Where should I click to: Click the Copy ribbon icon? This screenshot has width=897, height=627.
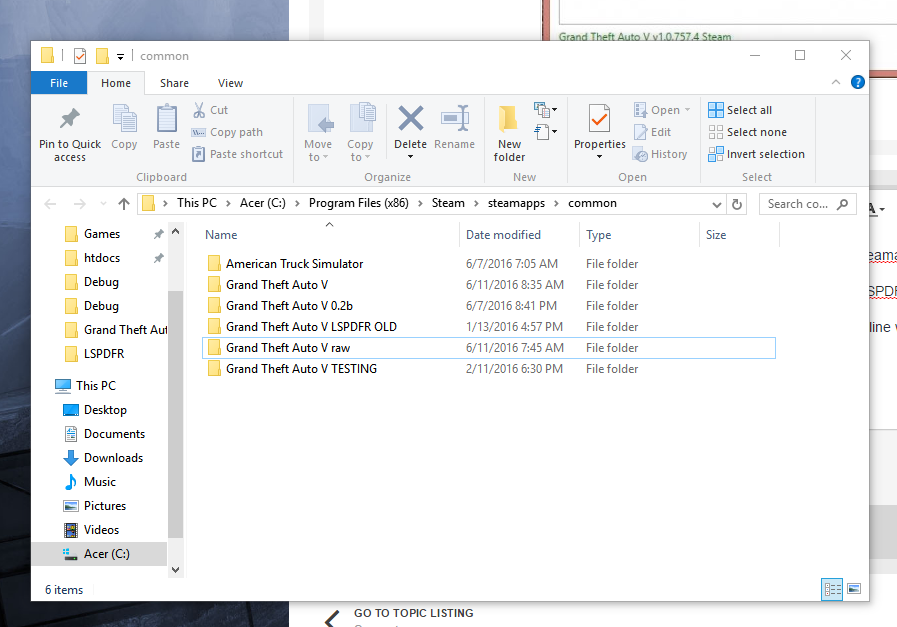[x=124, y=118]
